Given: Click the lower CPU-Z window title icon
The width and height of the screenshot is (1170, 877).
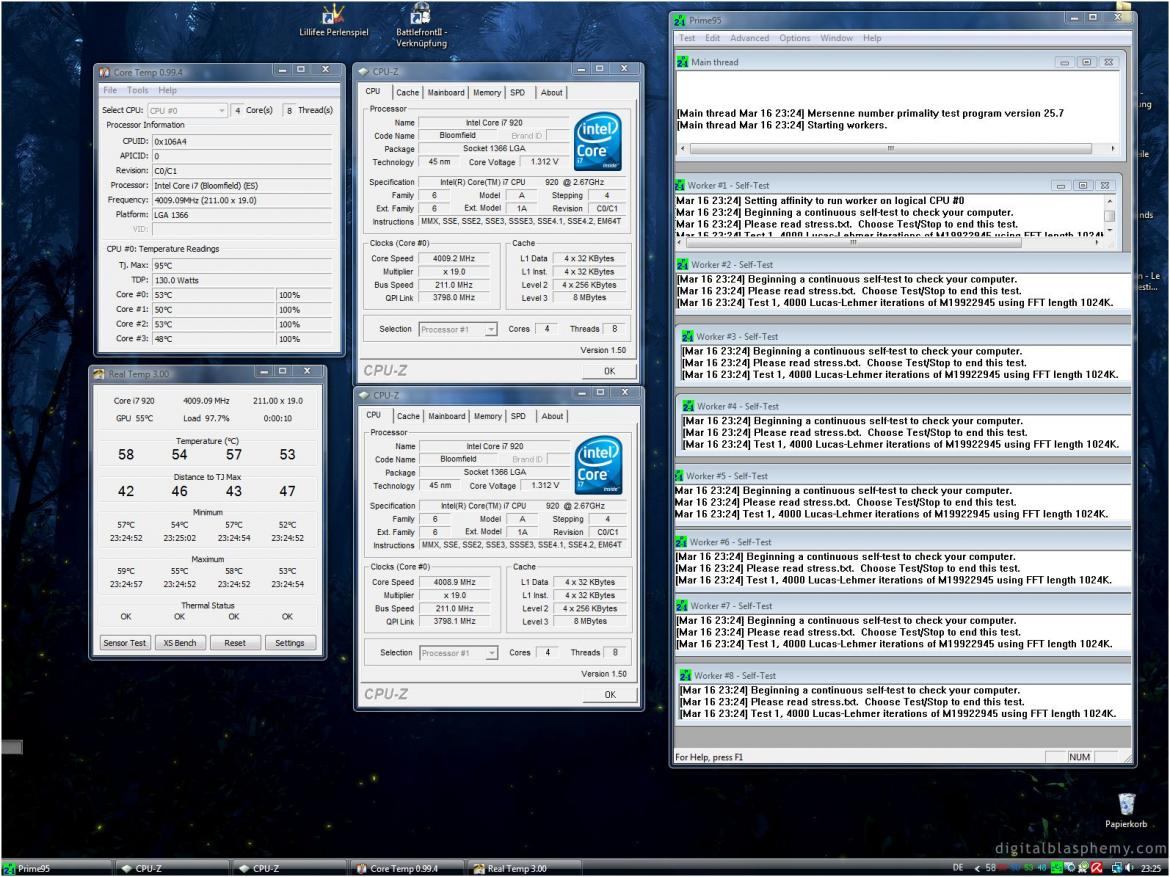Looking at the screenshot, I should [x=364, y=395].
